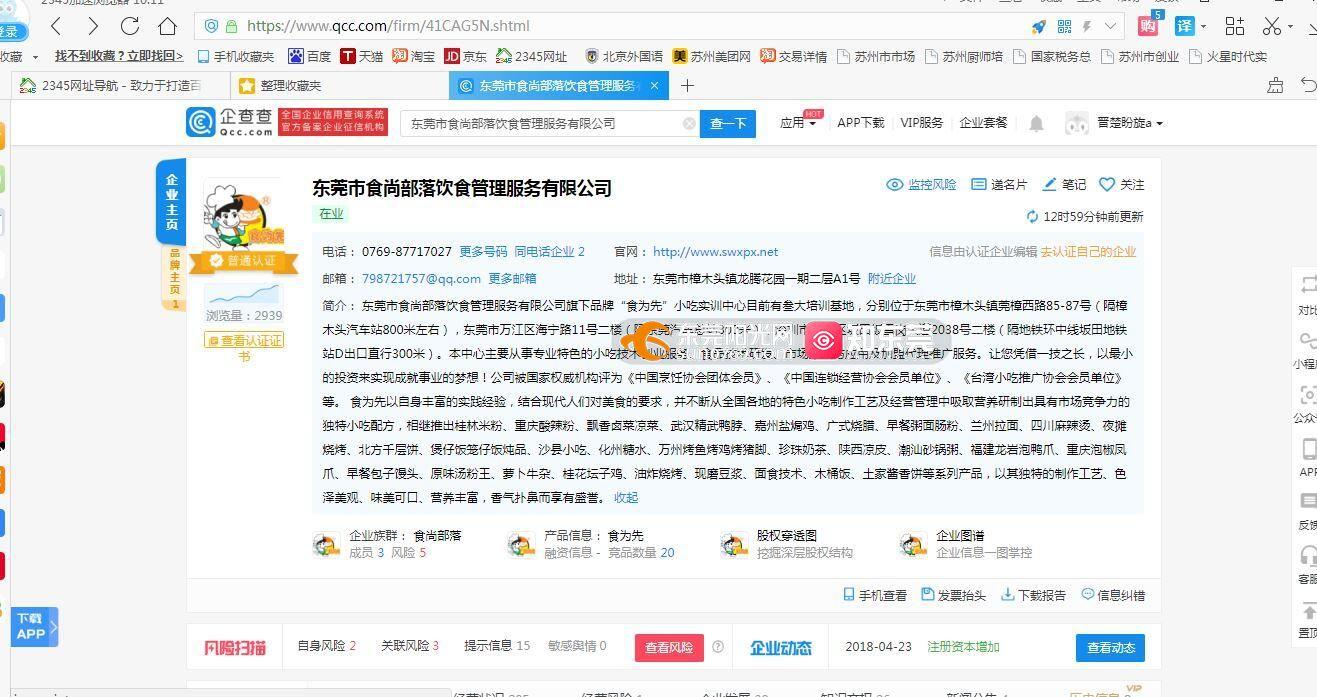
Task: Open the risk scan help question icon
Action: (717, 647)
